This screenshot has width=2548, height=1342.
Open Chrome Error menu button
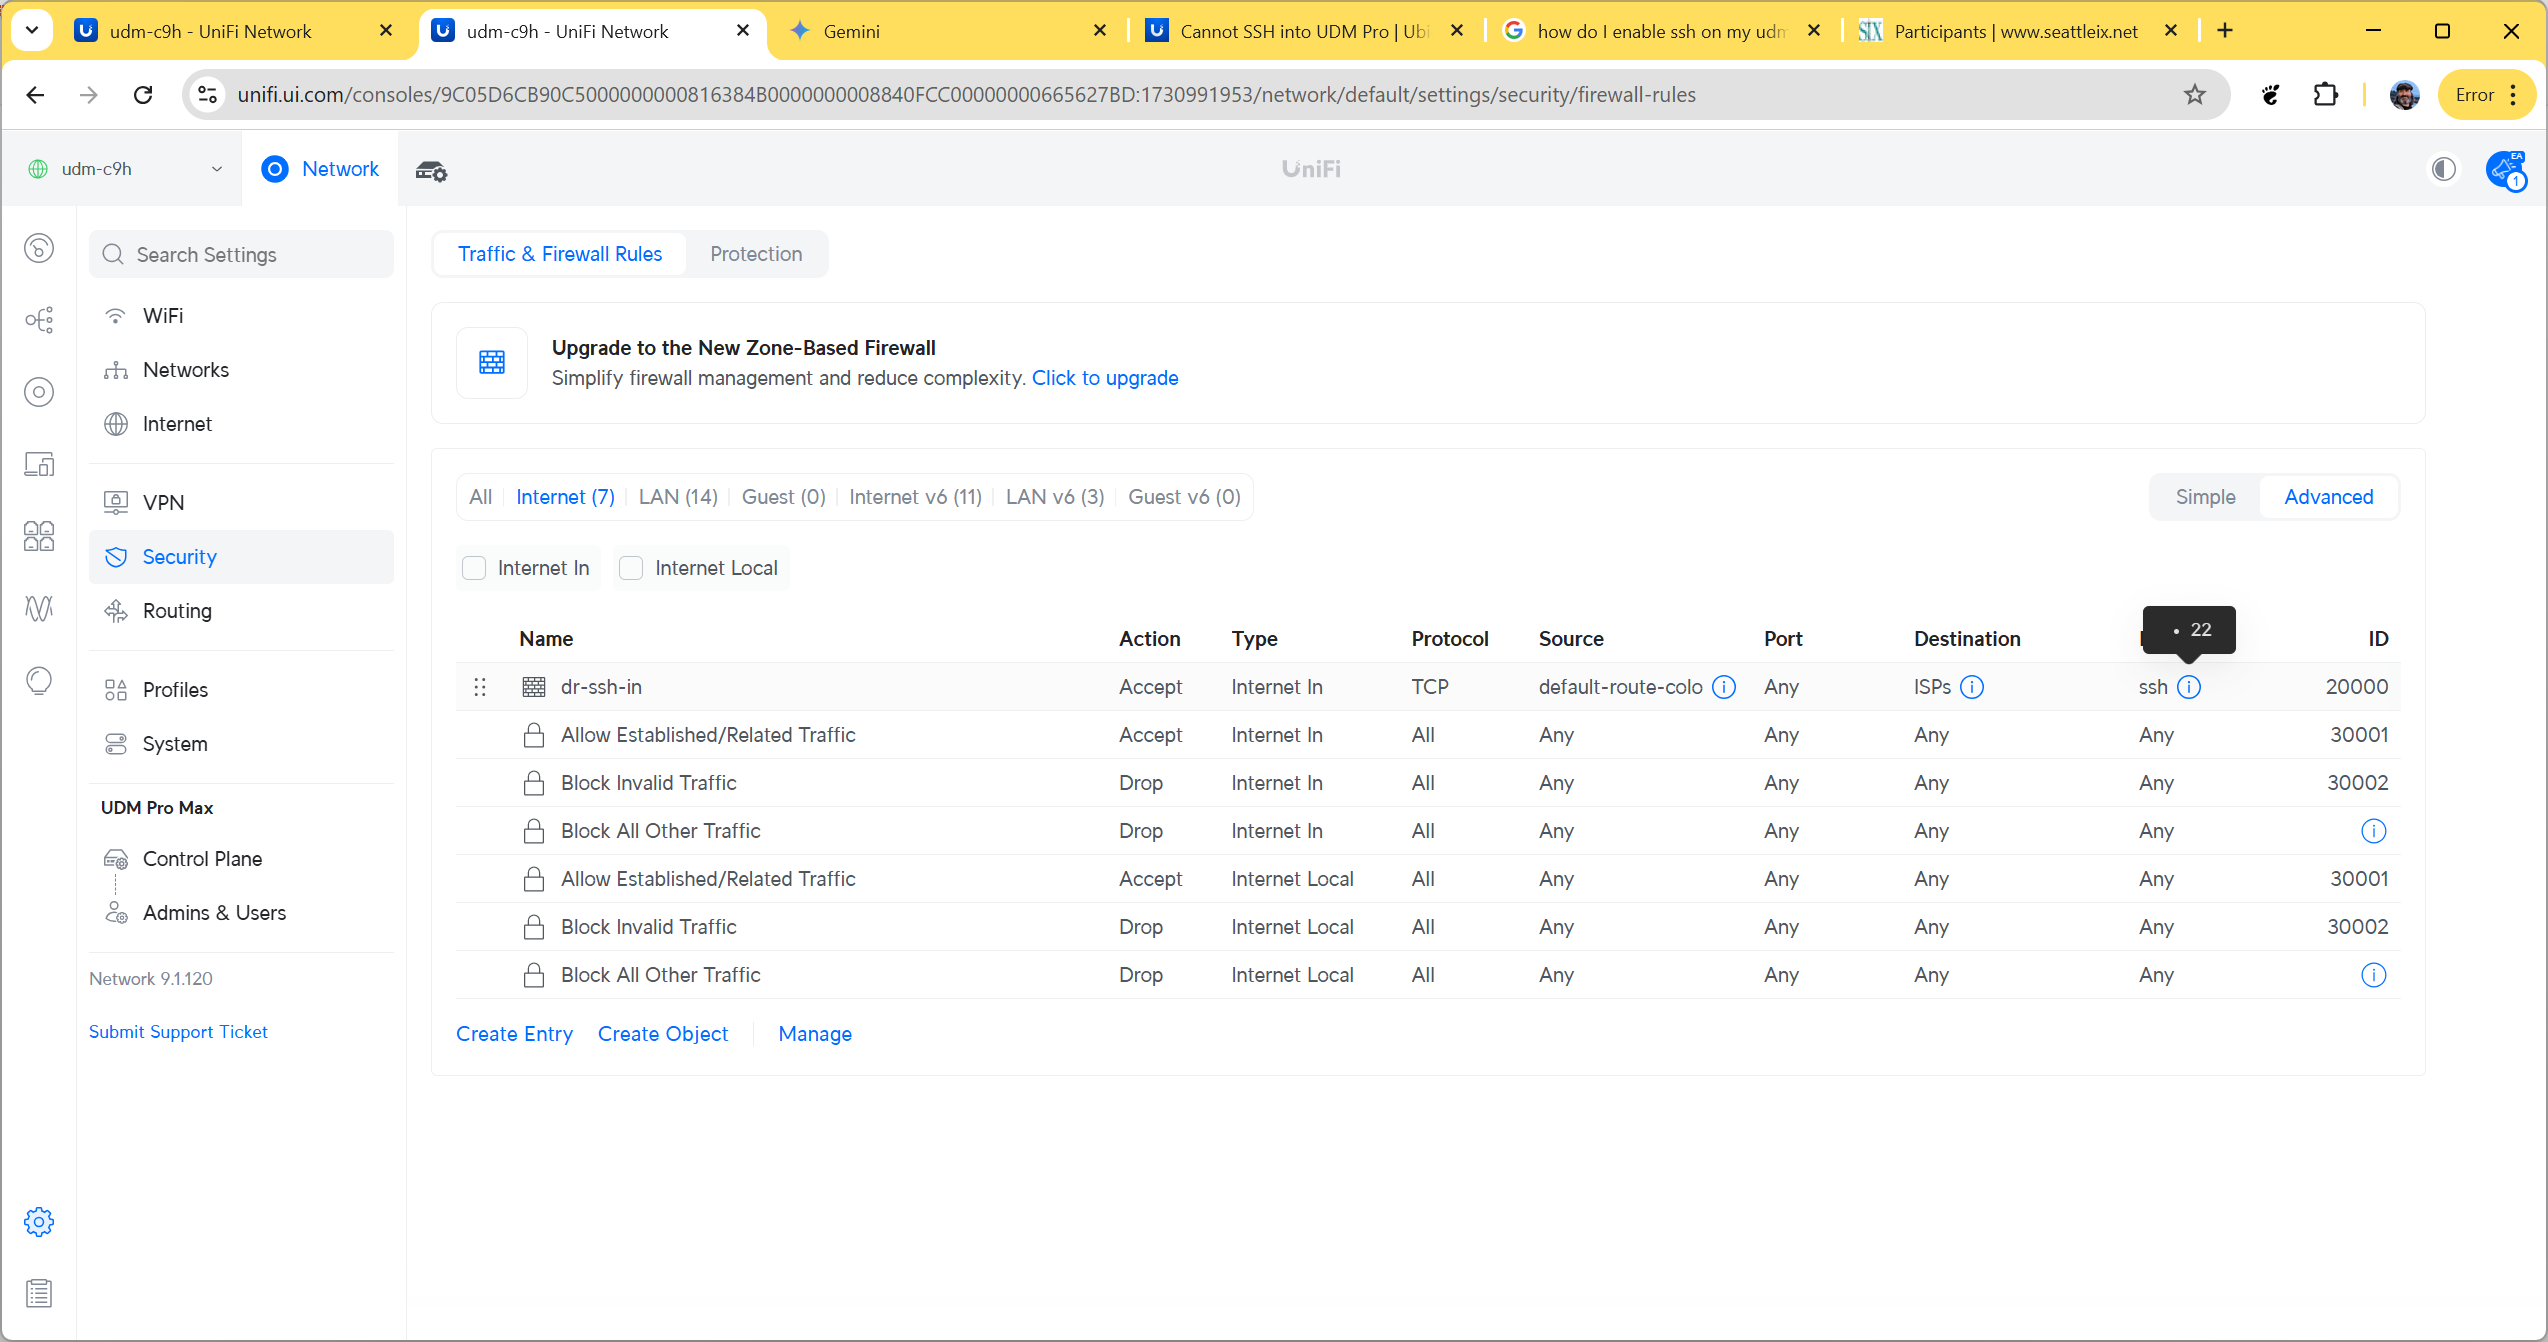[x=2486, y=95]
